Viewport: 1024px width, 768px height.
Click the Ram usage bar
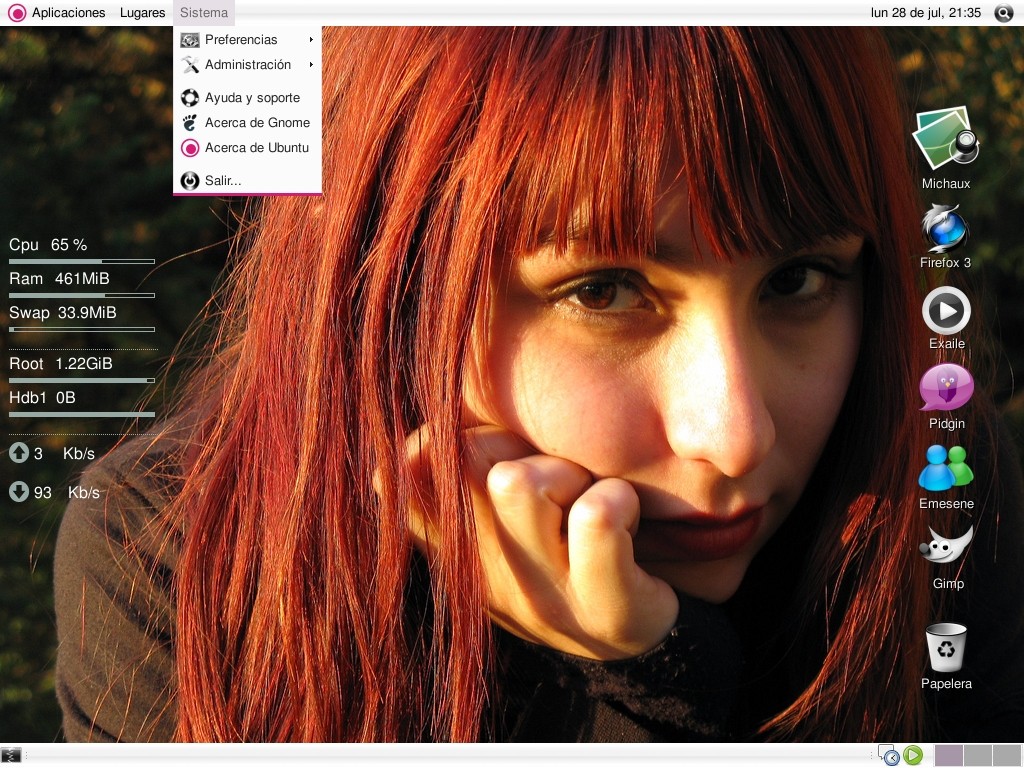(x=82, y=295)
